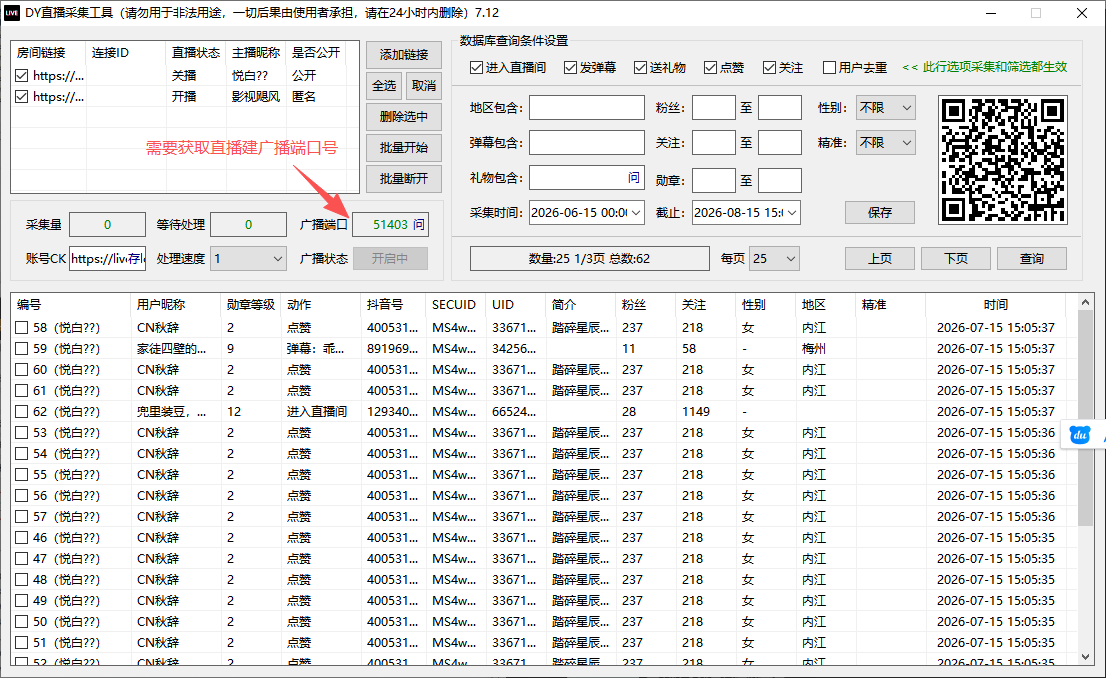Click the 勋章 minimum input field
The width and height of the screenshot is (1106, 678).
pos(714,181)
